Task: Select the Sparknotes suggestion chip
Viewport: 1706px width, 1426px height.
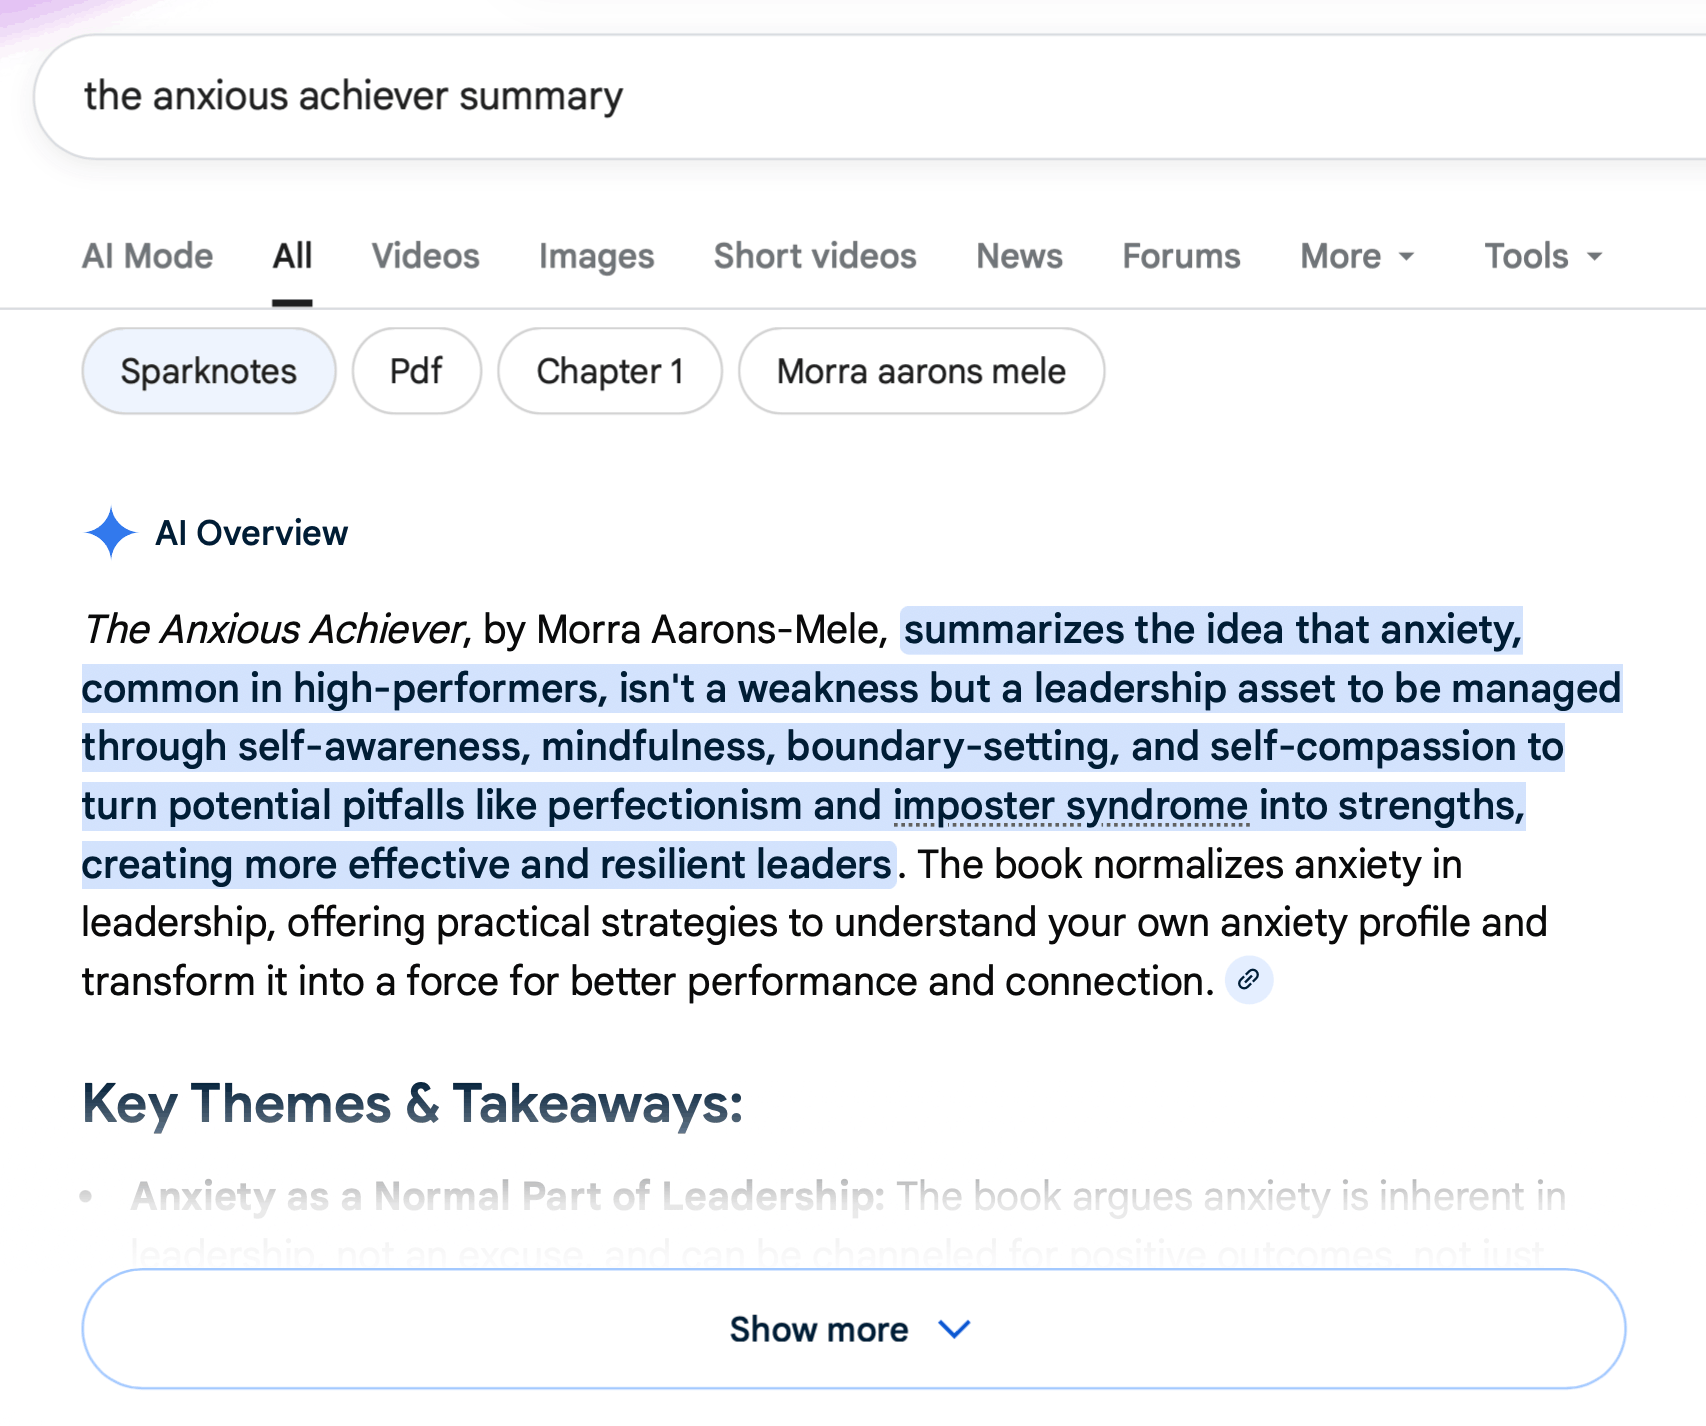Action: [209, 371]
